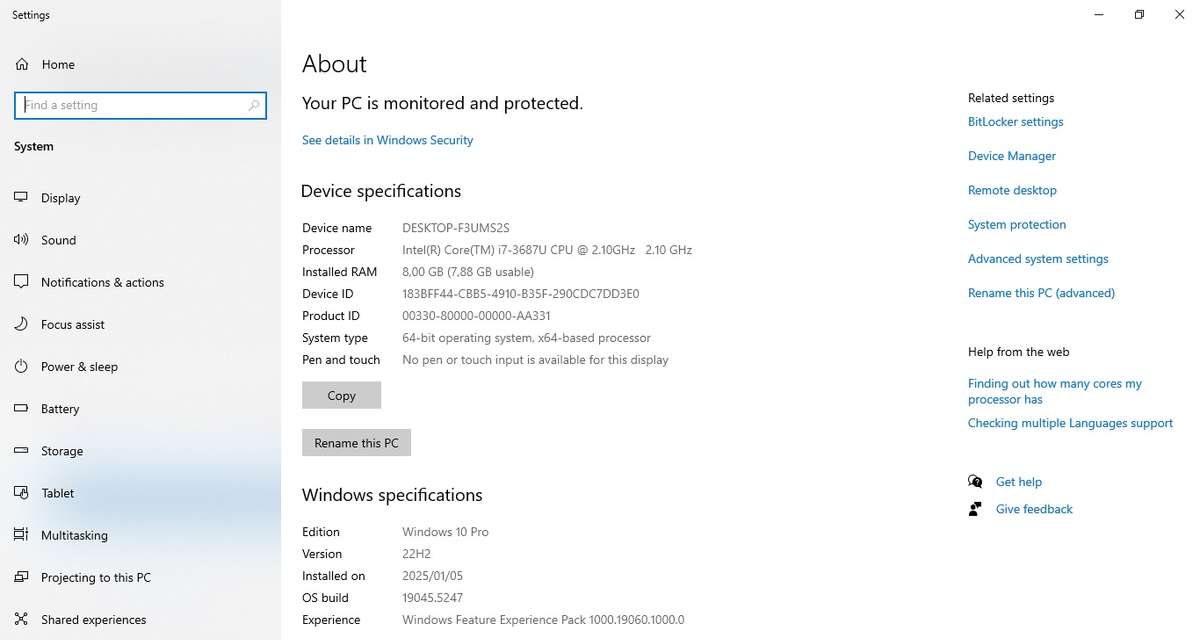The height and width of the screenshot is (640, 1200).
Task: Click the Get help icon
Action: click(974, 481)
